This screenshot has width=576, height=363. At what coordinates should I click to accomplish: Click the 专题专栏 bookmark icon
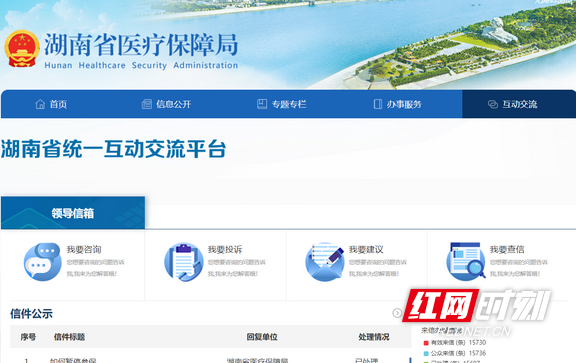(262, 104)
